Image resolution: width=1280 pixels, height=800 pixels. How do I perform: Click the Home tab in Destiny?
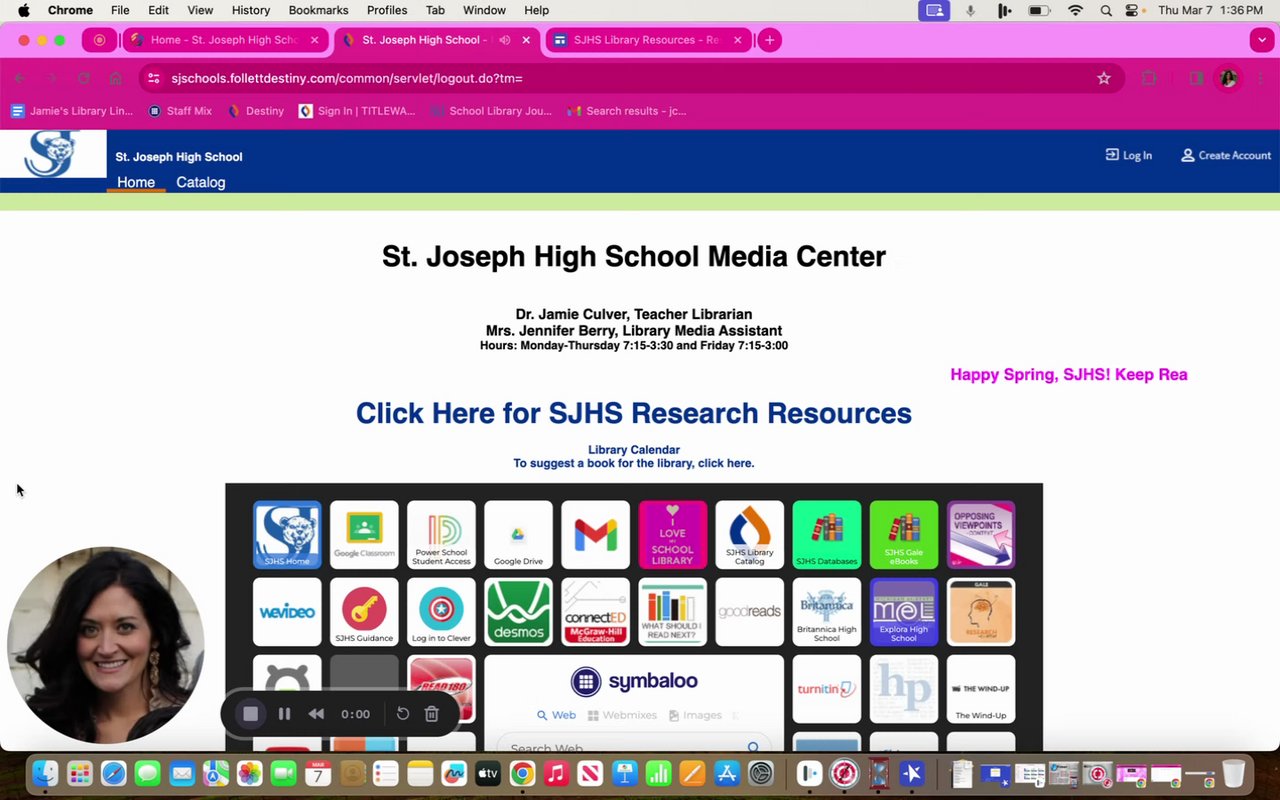136,182
